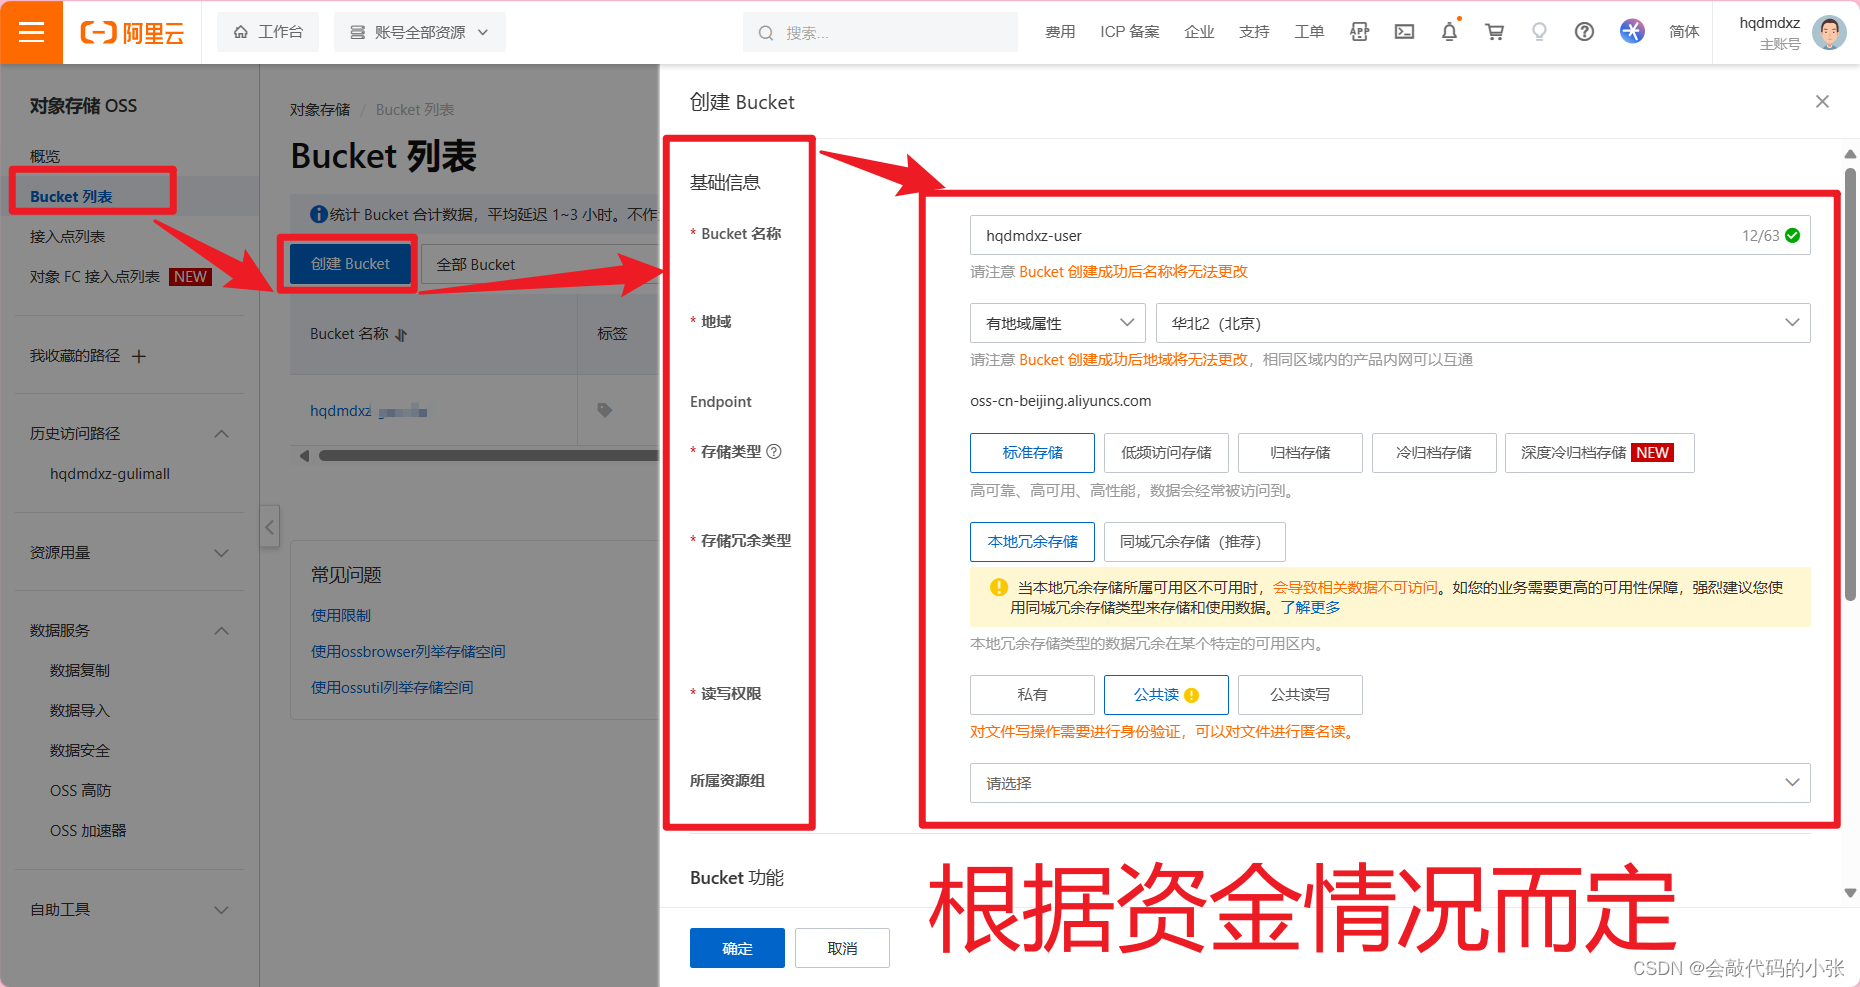Click the lightbulb suggestion icon
Screen dimensions: 1860x987
pos(1539,32)
